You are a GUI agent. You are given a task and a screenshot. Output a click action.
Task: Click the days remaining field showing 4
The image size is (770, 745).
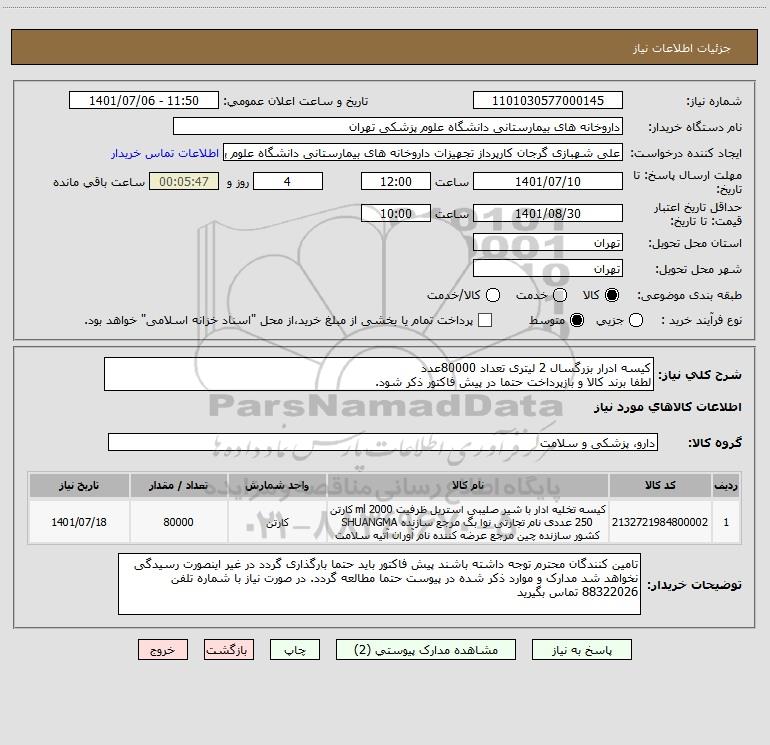click(x=288, y=181)
